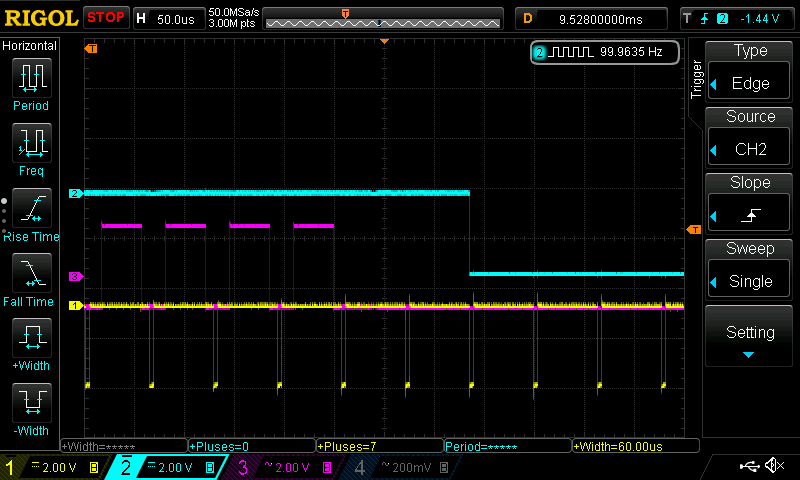This screenshot has width=800, height=480.
Task: Toggle the speaker sound icon
Action: (x=774, y=466)
